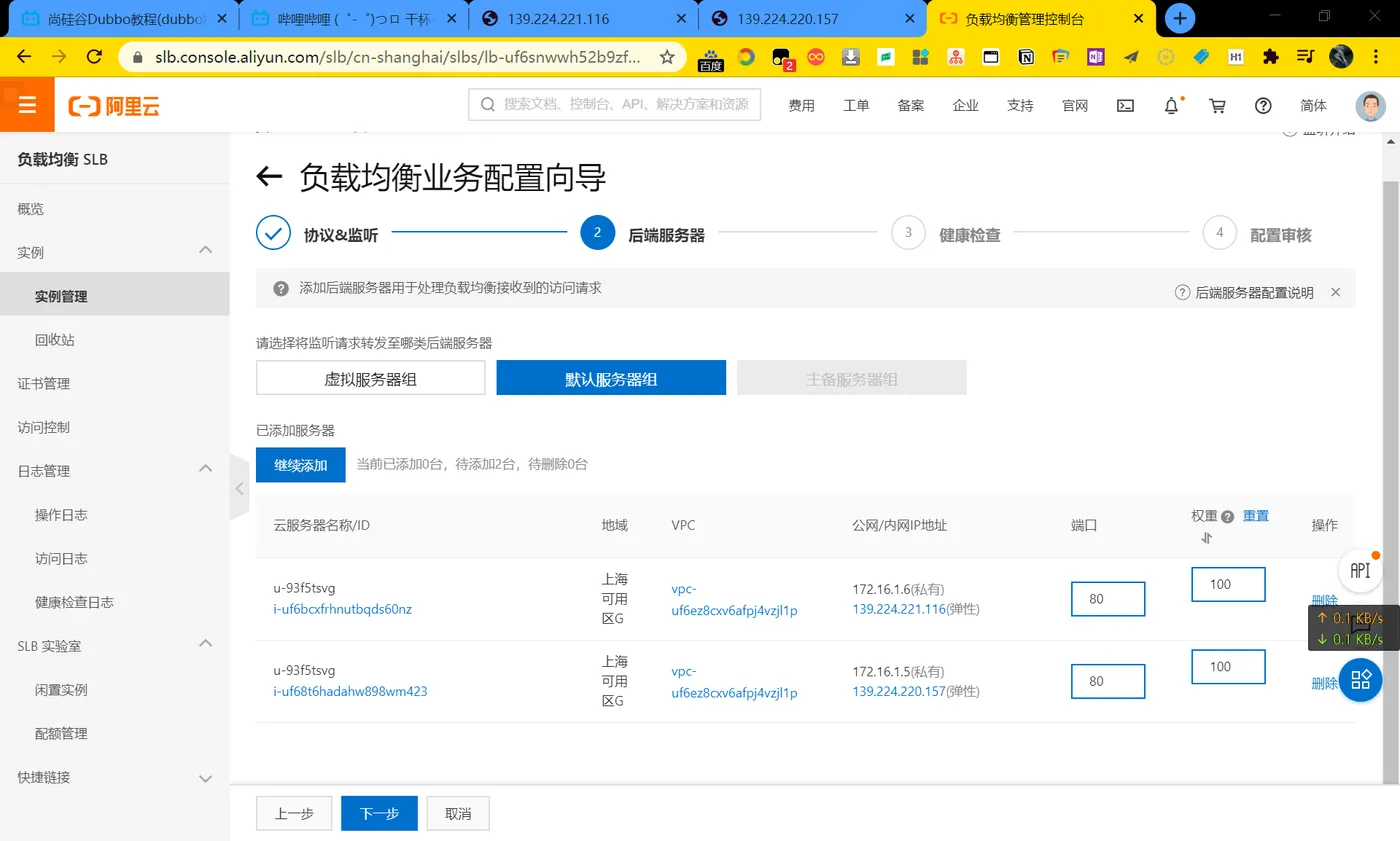Screen dimensions: 1400x841
Task: Open the Notion extension
Action: [1026, 57]
